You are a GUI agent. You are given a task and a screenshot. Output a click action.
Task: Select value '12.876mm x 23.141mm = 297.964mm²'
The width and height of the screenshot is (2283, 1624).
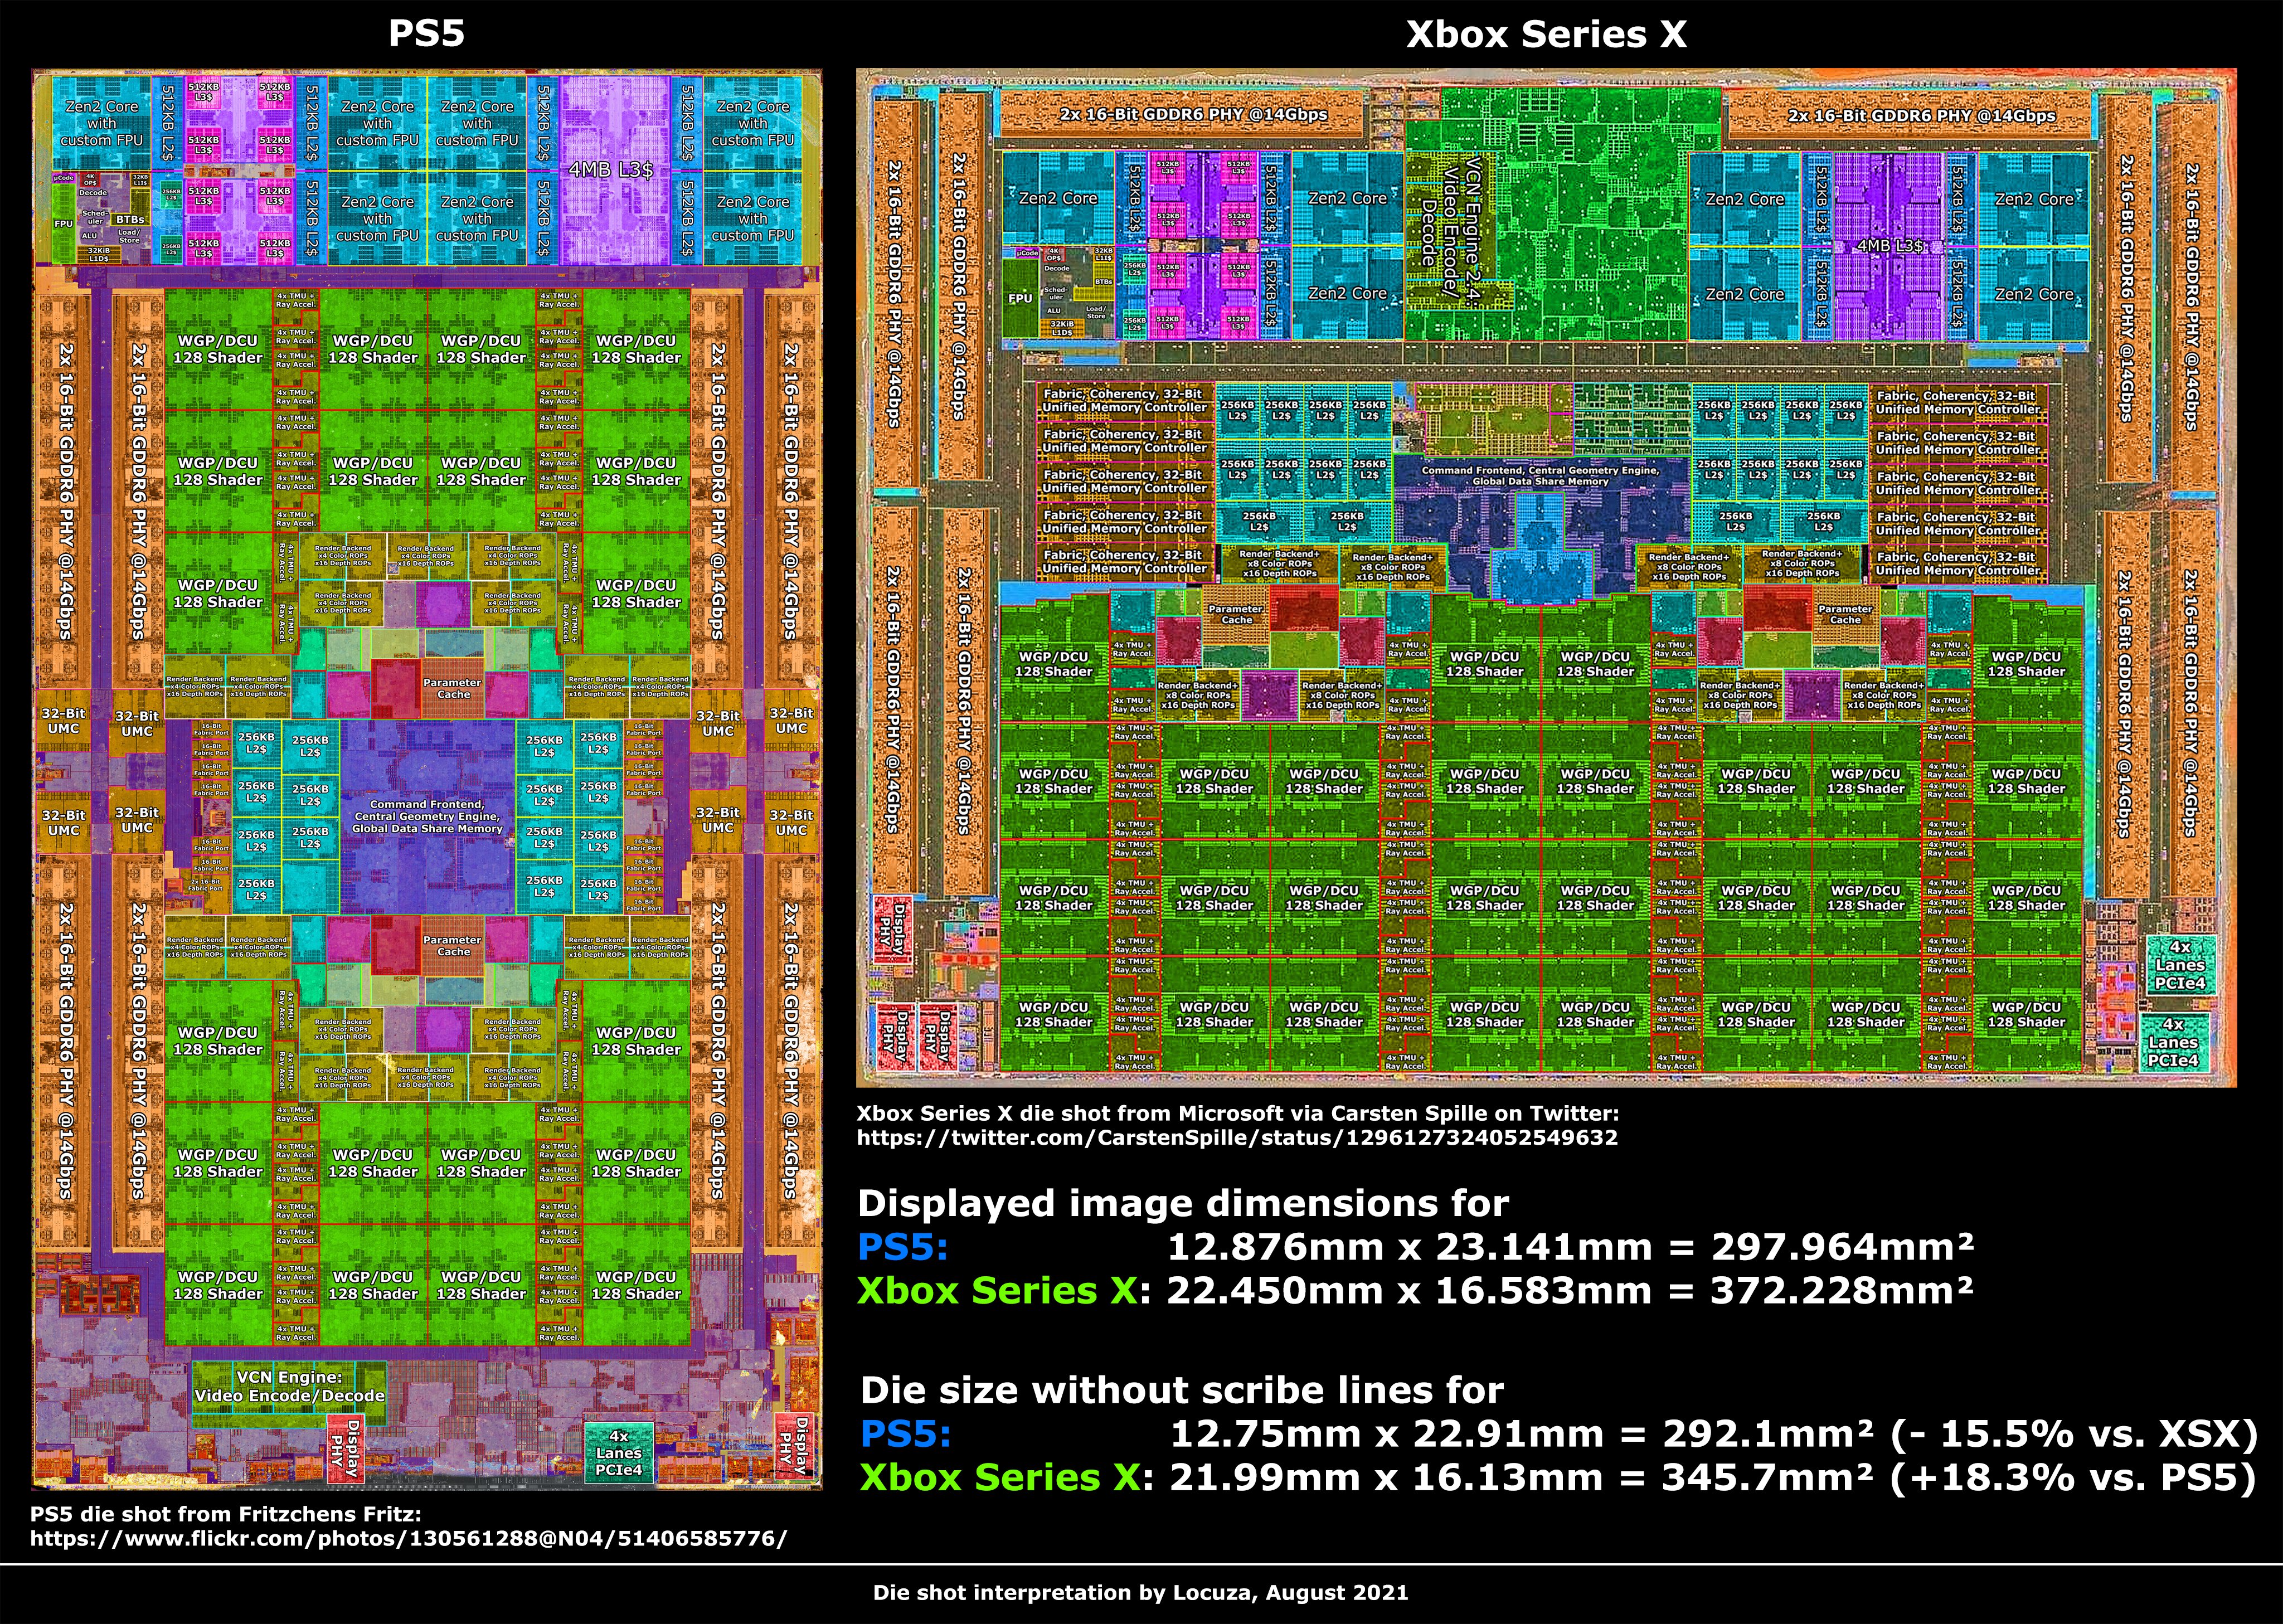(x=1571, y=1247)
